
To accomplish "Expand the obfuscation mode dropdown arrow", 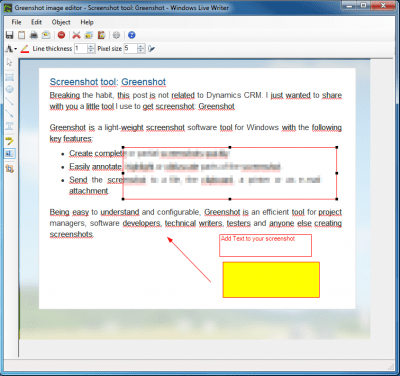I will (x=16, y=49).
